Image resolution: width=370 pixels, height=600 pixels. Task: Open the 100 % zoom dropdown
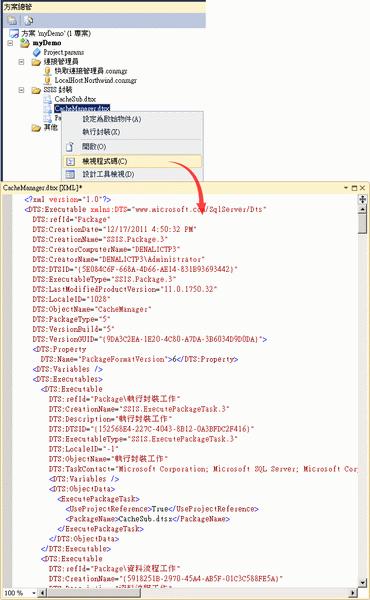tap(34, 593)
